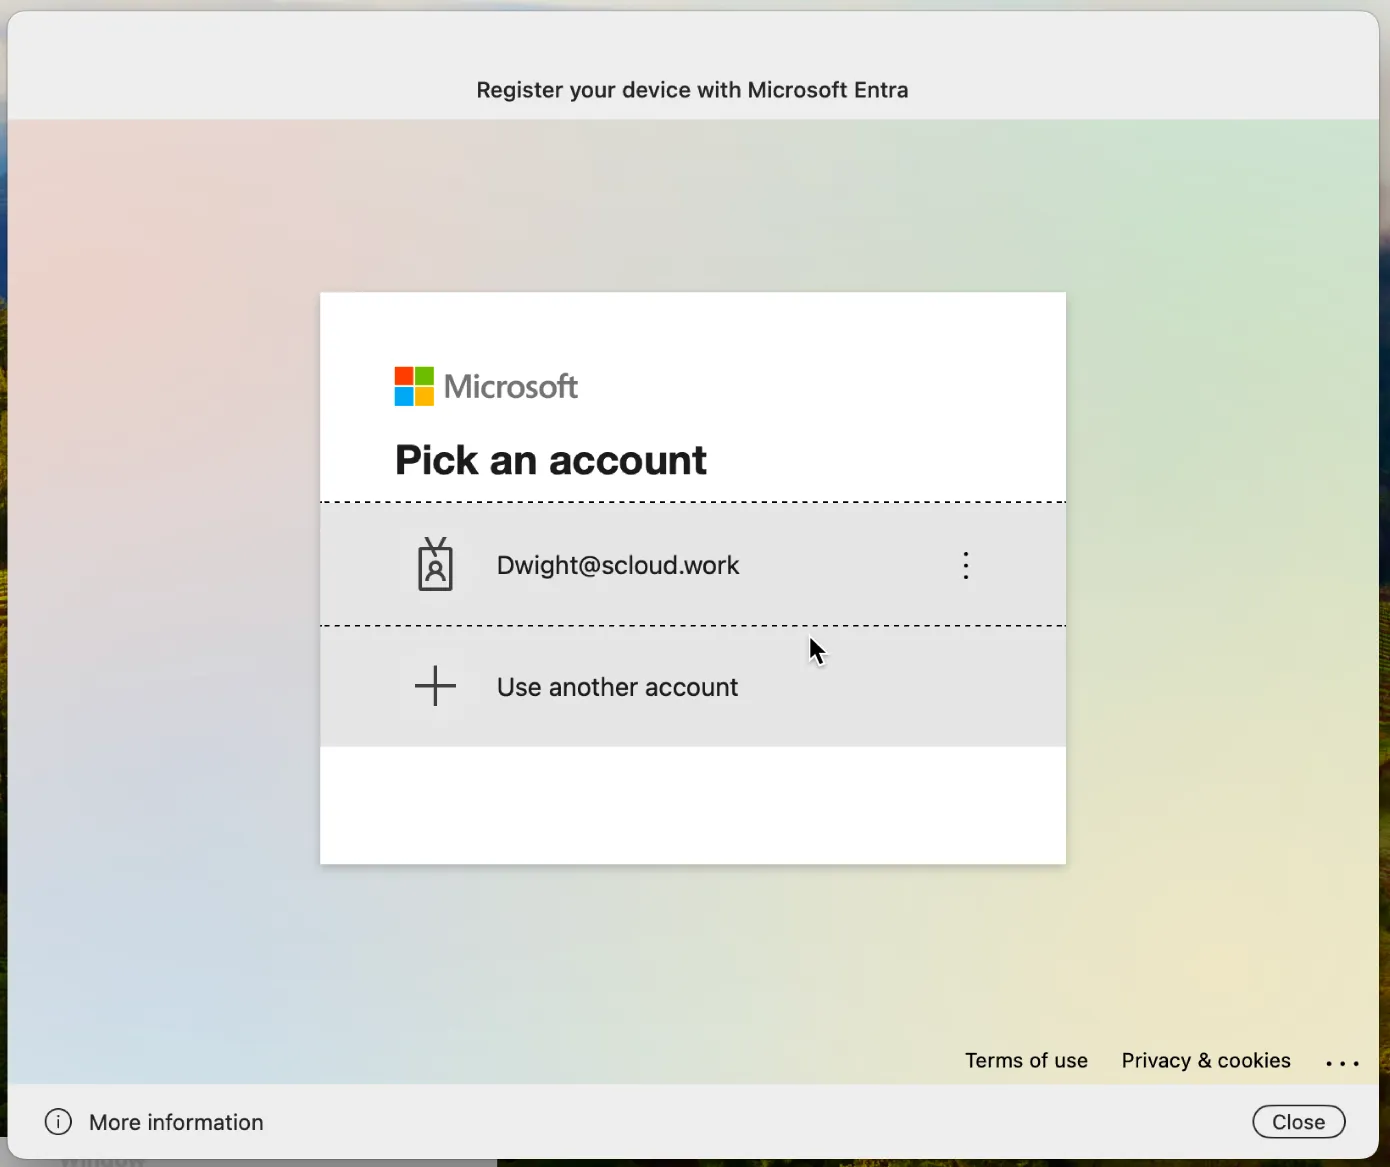This screenshot has height=1167, width=1390.
Task: Open the Terms of use link
Action: [1026, 1060]
